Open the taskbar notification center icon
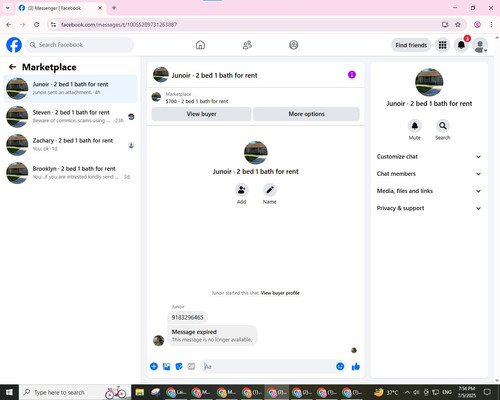This screenshot has height=400, width=500. point(487,392)
